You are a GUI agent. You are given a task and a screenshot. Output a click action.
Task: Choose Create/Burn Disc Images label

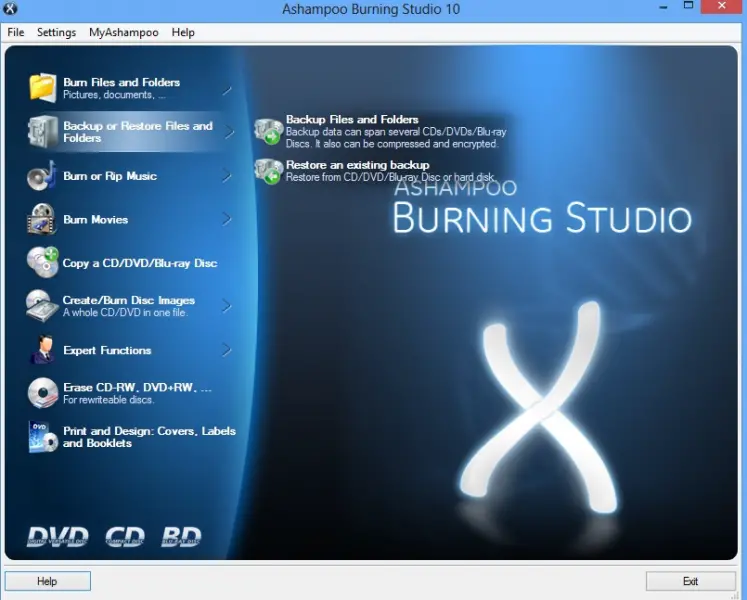(129, 300)
